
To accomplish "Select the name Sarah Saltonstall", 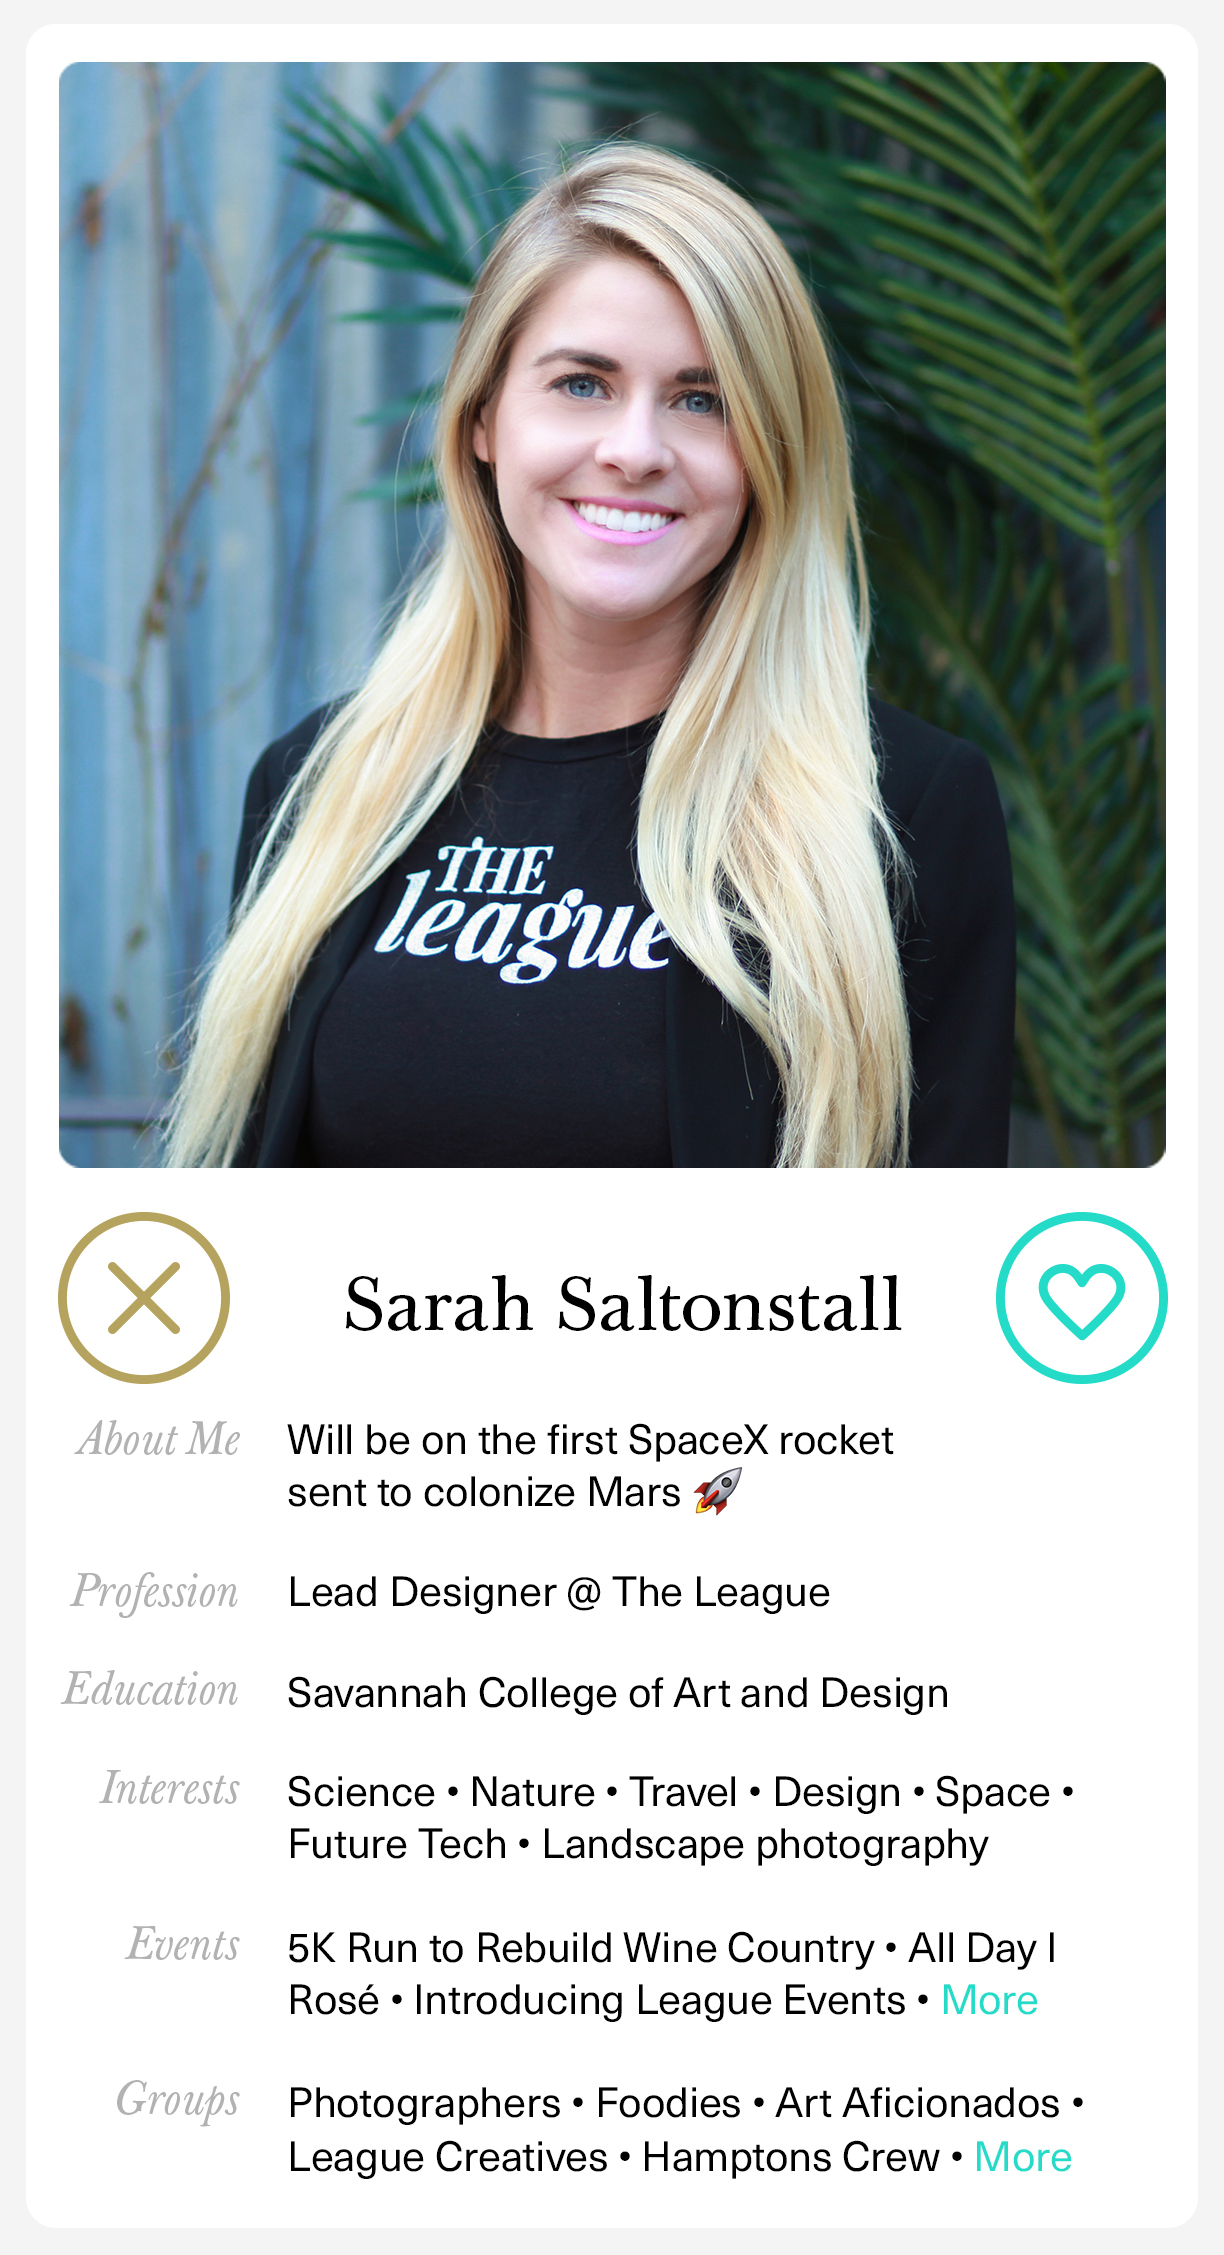I will (x=623, y=1304).
